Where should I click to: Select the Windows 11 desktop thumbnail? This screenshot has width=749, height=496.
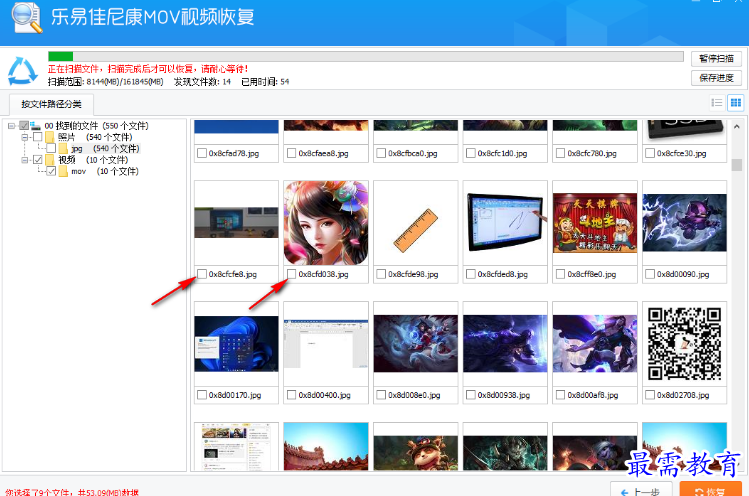236,344
